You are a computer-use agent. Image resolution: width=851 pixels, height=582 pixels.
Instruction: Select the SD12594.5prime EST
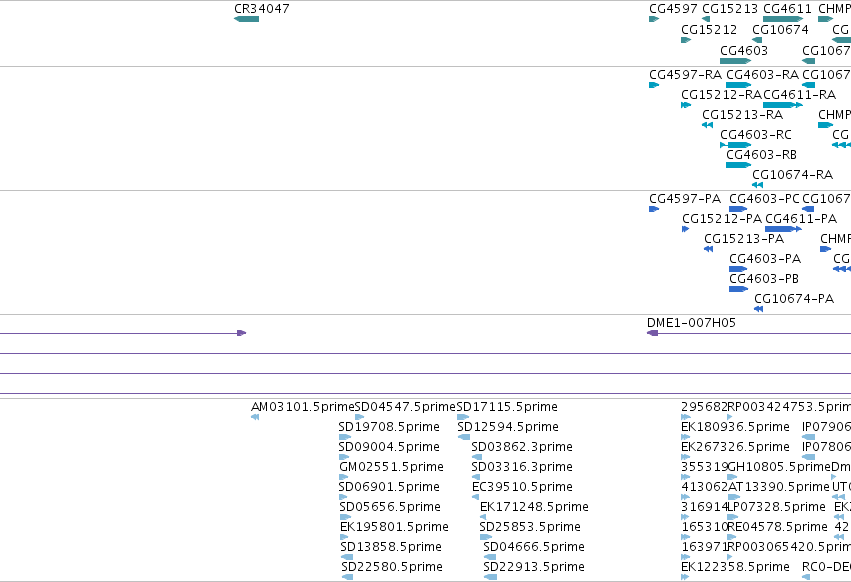[464, 437]
